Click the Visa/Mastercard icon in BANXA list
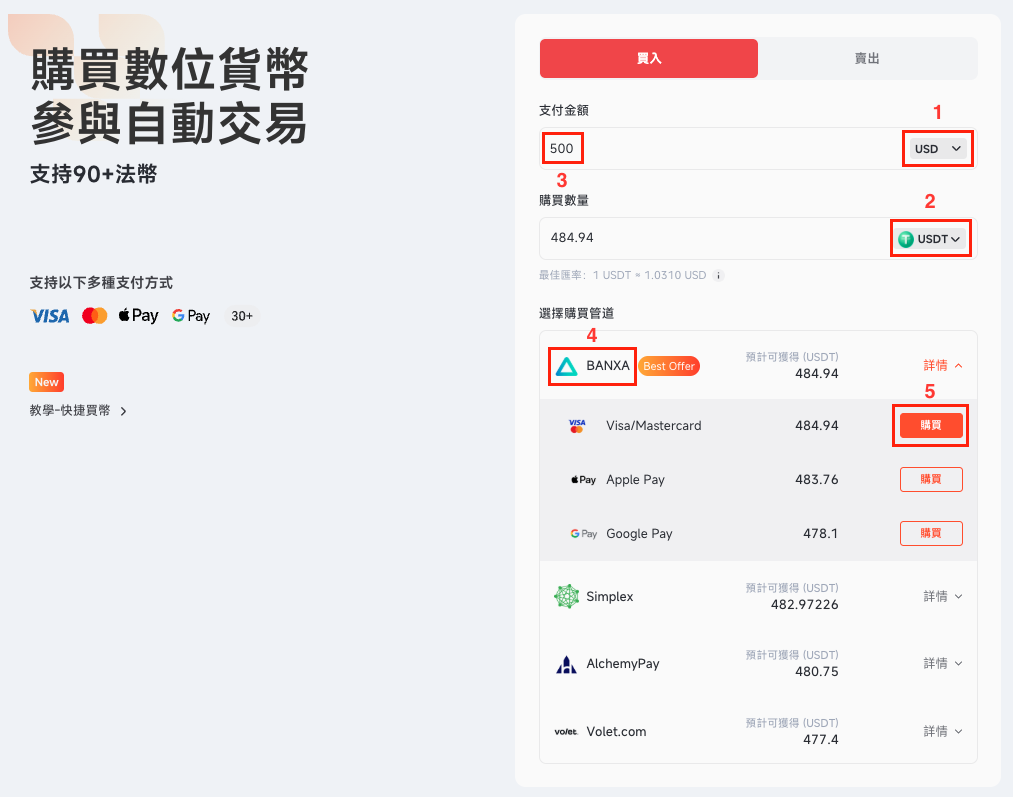The width and height of the screenshot is (1013, 797). coord(577,426)
